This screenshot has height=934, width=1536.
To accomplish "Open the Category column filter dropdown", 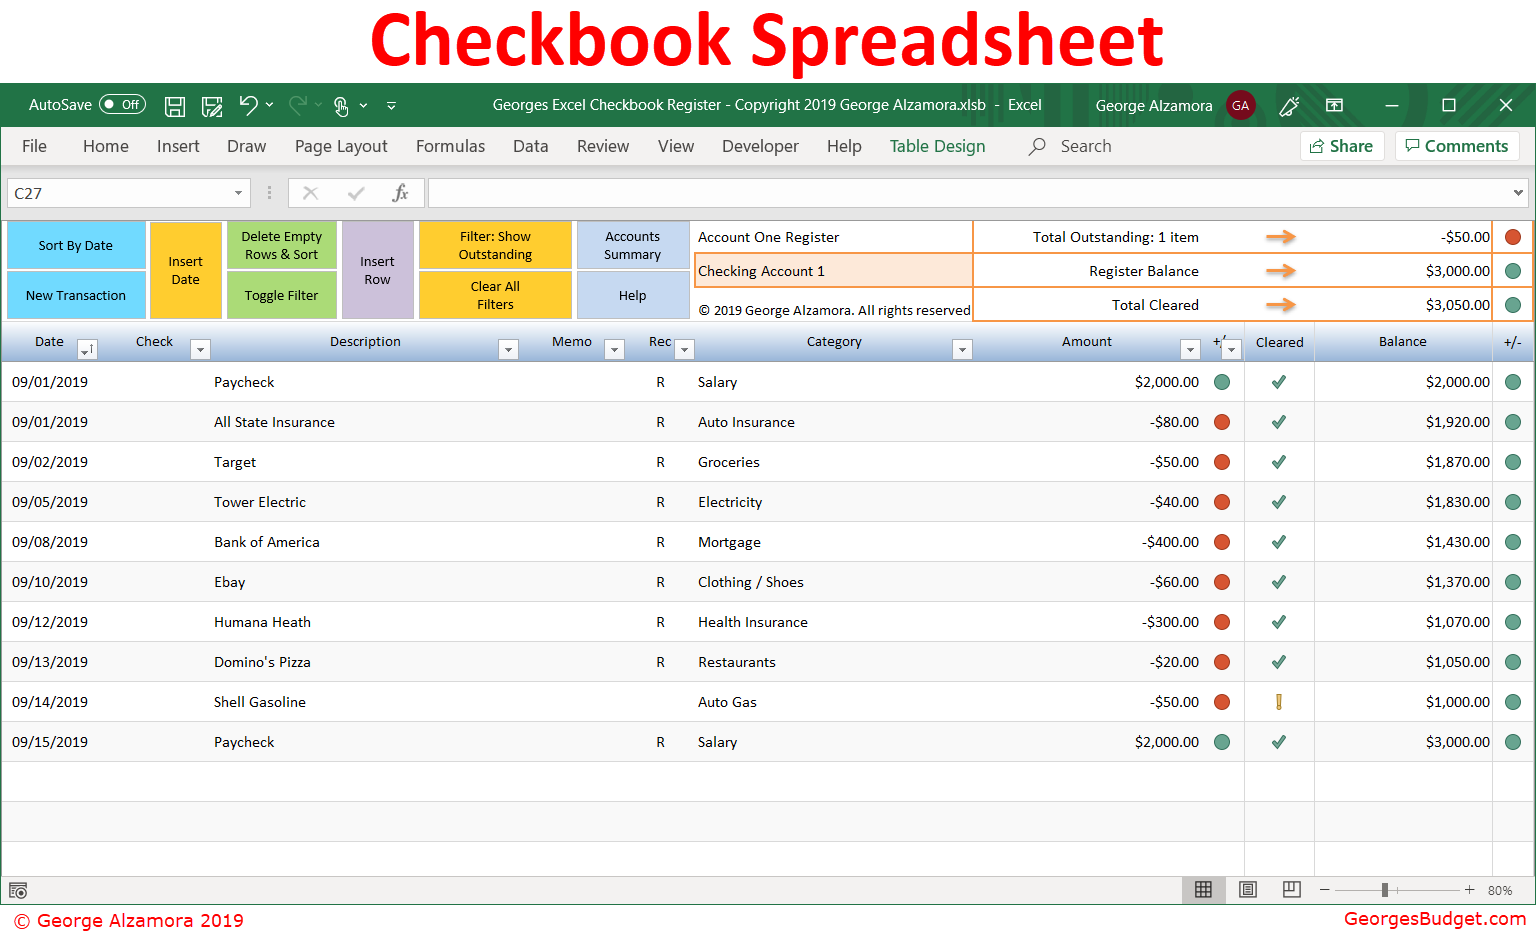I will pos(962,349).
